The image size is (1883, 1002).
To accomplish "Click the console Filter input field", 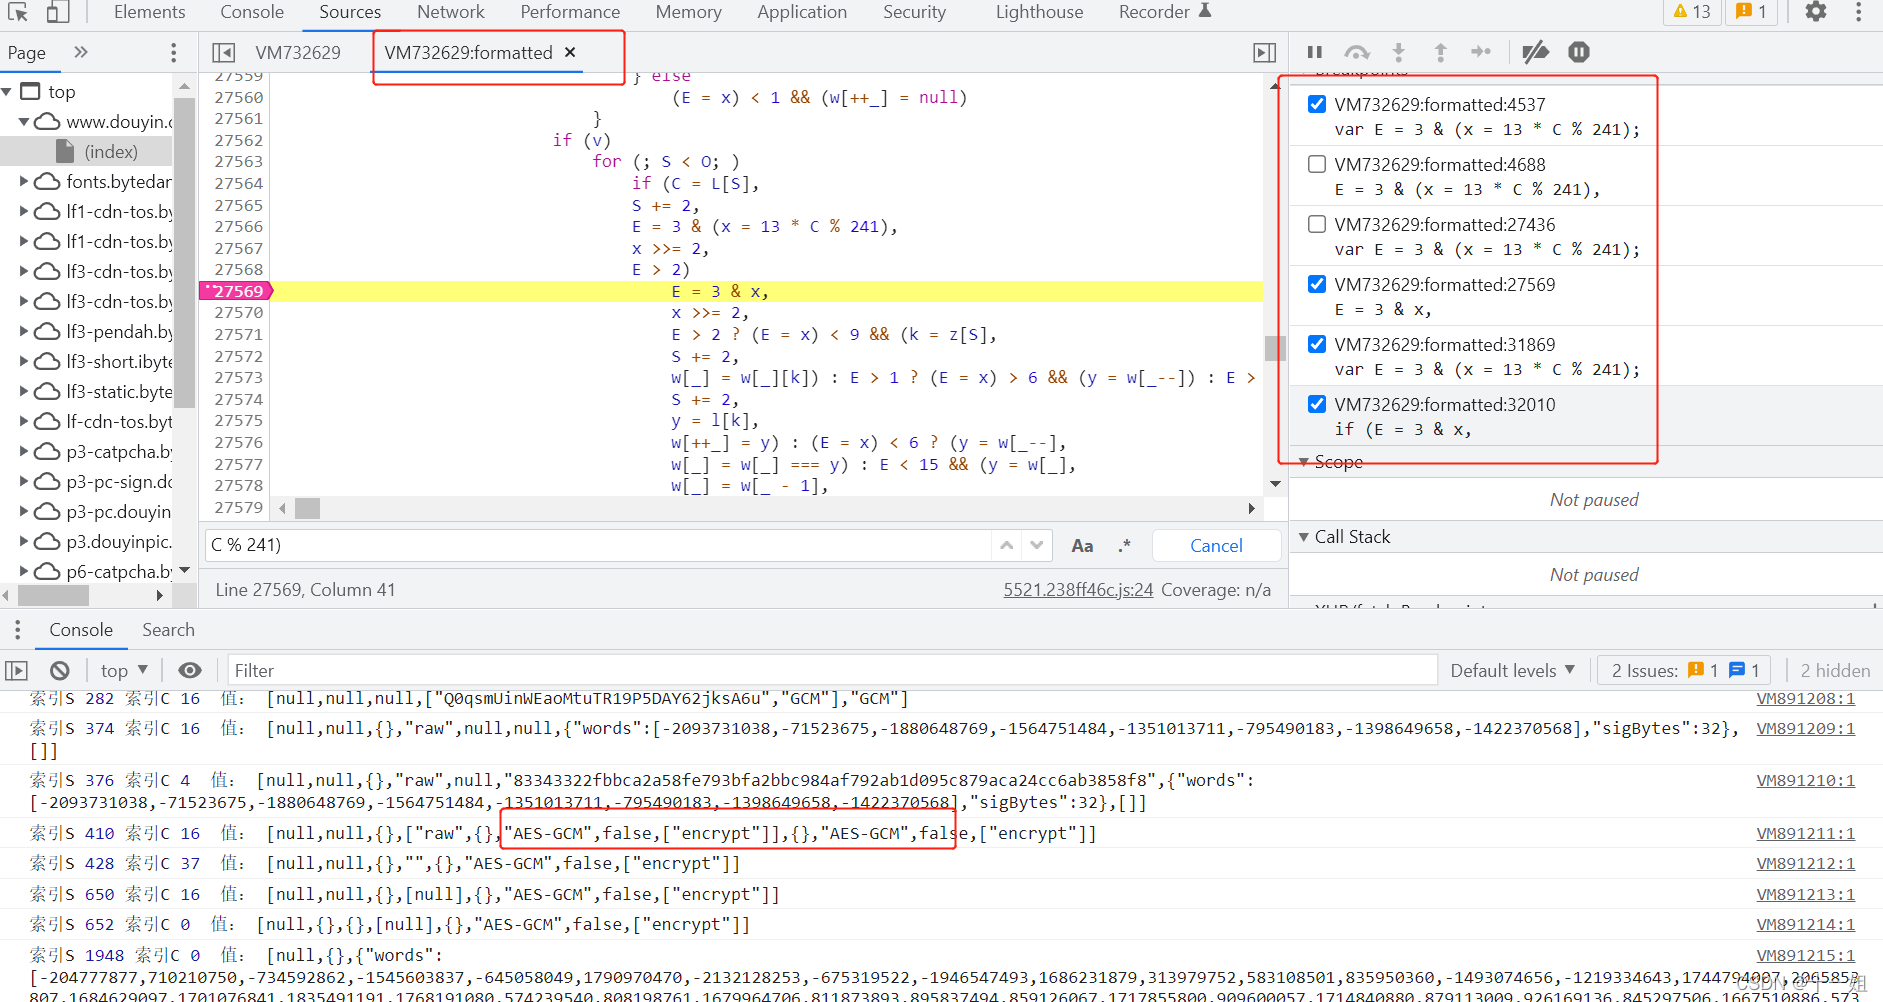I will [x=830, y=670].
